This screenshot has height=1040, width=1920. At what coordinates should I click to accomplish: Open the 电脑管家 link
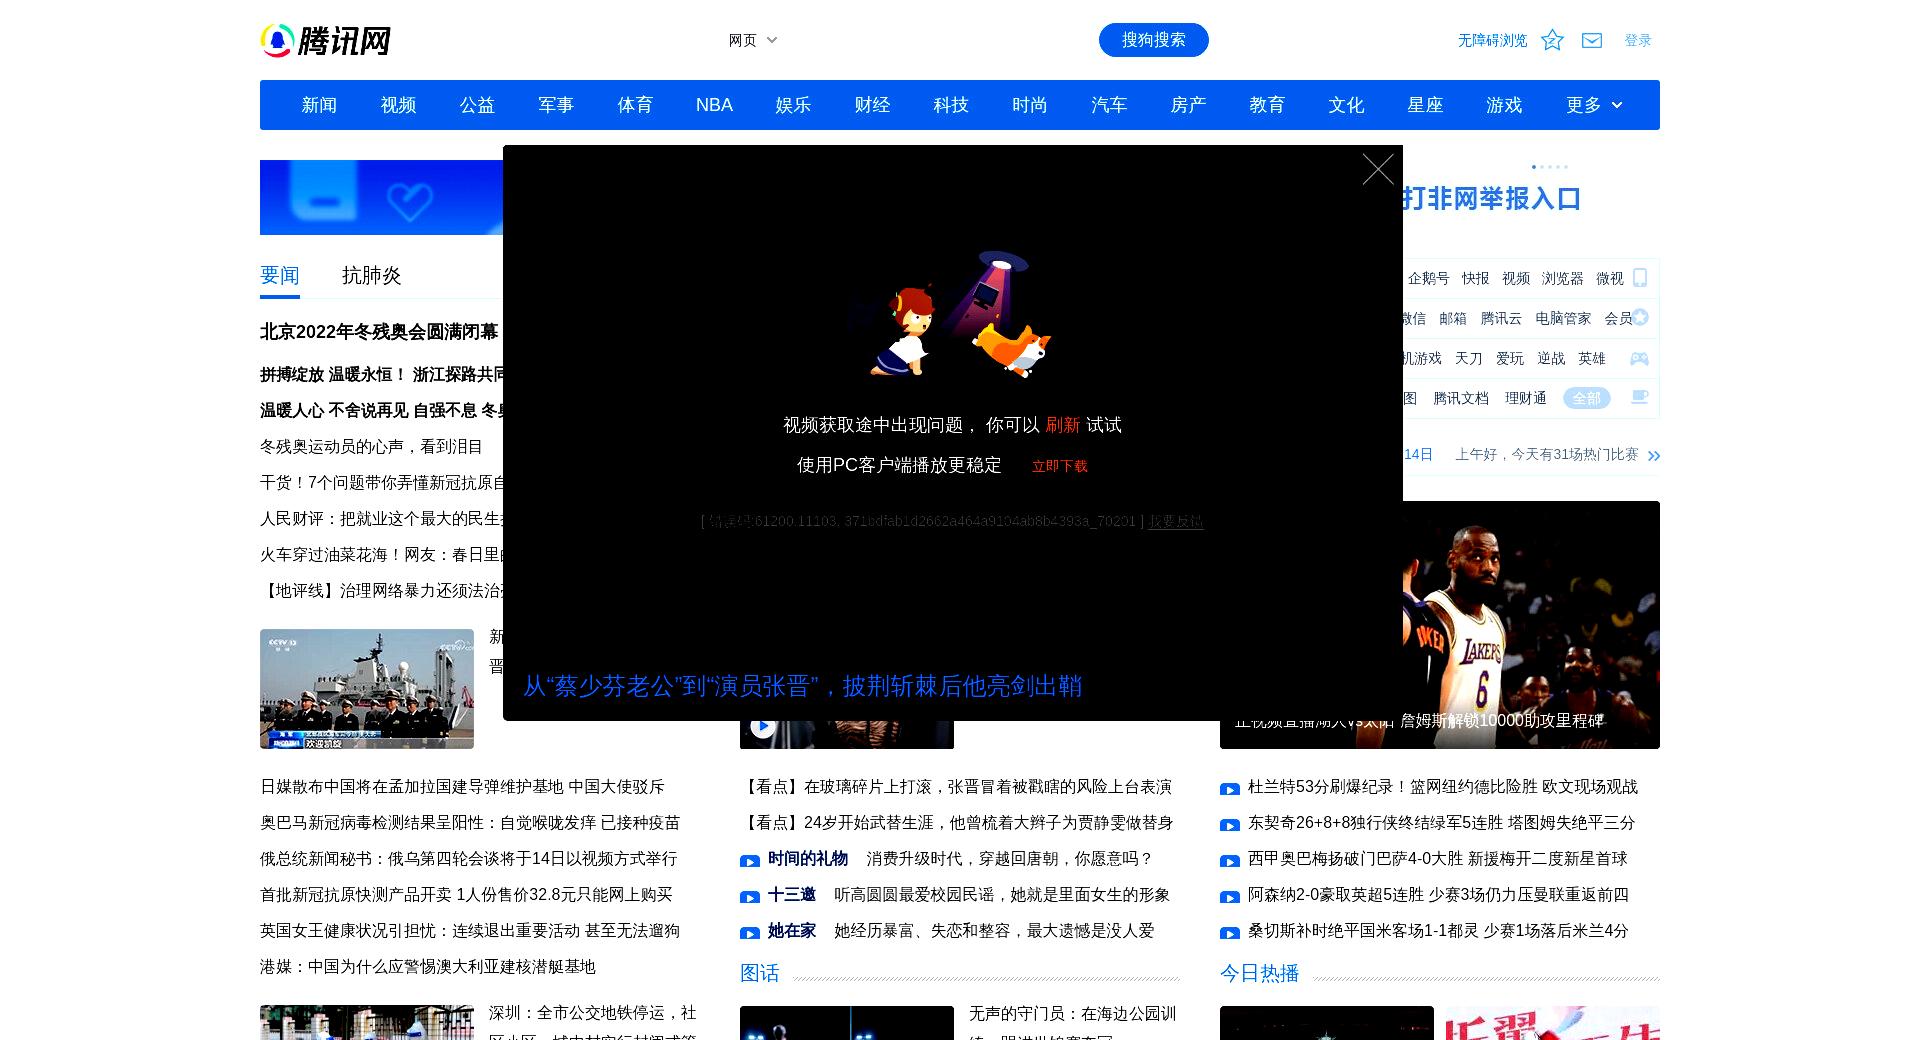tap(1563, 318)
